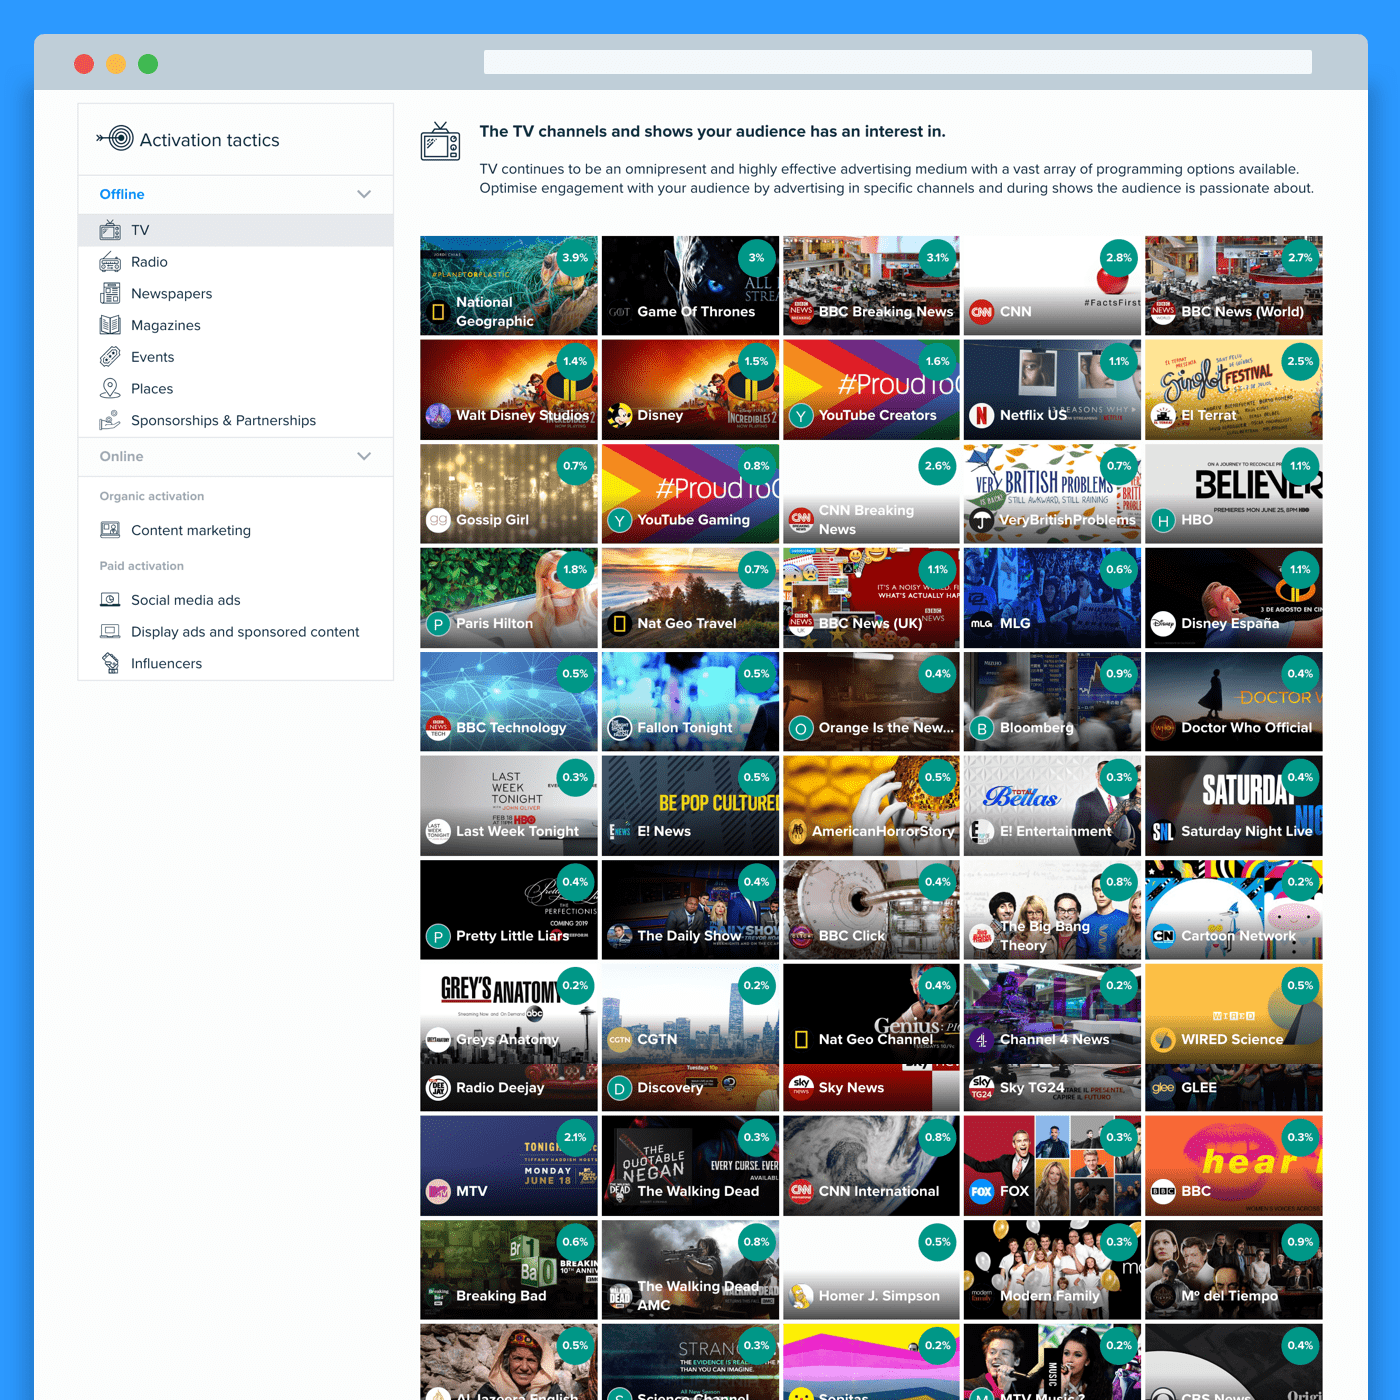Click the 2.5% badge on El Terrat

1300,362
